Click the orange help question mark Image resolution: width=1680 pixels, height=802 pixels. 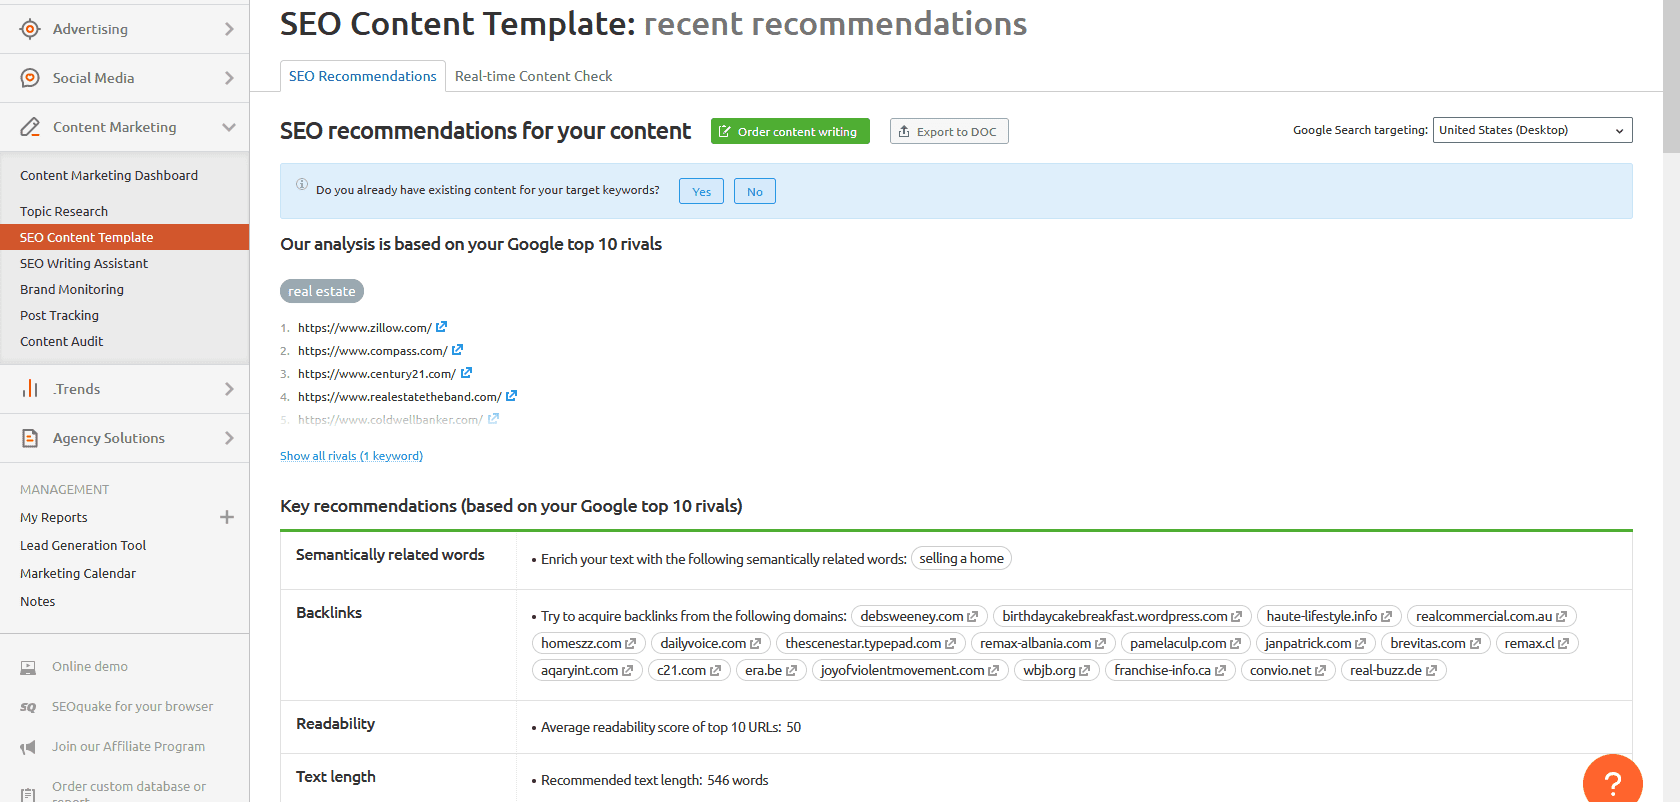pyautogui.click(x=1612, y=782)
